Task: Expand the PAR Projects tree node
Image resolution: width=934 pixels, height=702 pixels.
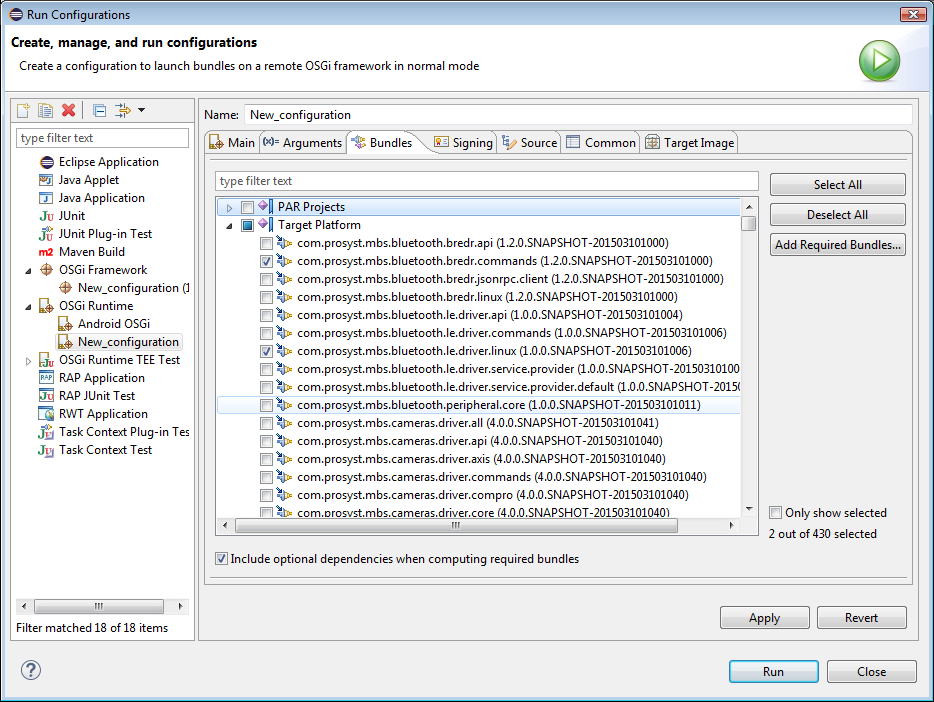Action: click(x=229, y=207)
